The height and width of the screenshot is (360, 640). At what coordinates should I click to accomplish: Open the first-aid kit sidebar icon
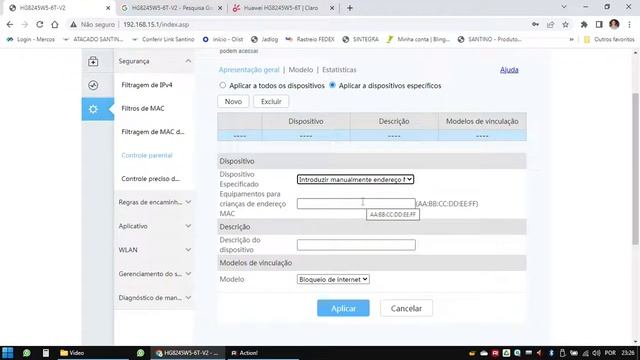tap(93, 61)
